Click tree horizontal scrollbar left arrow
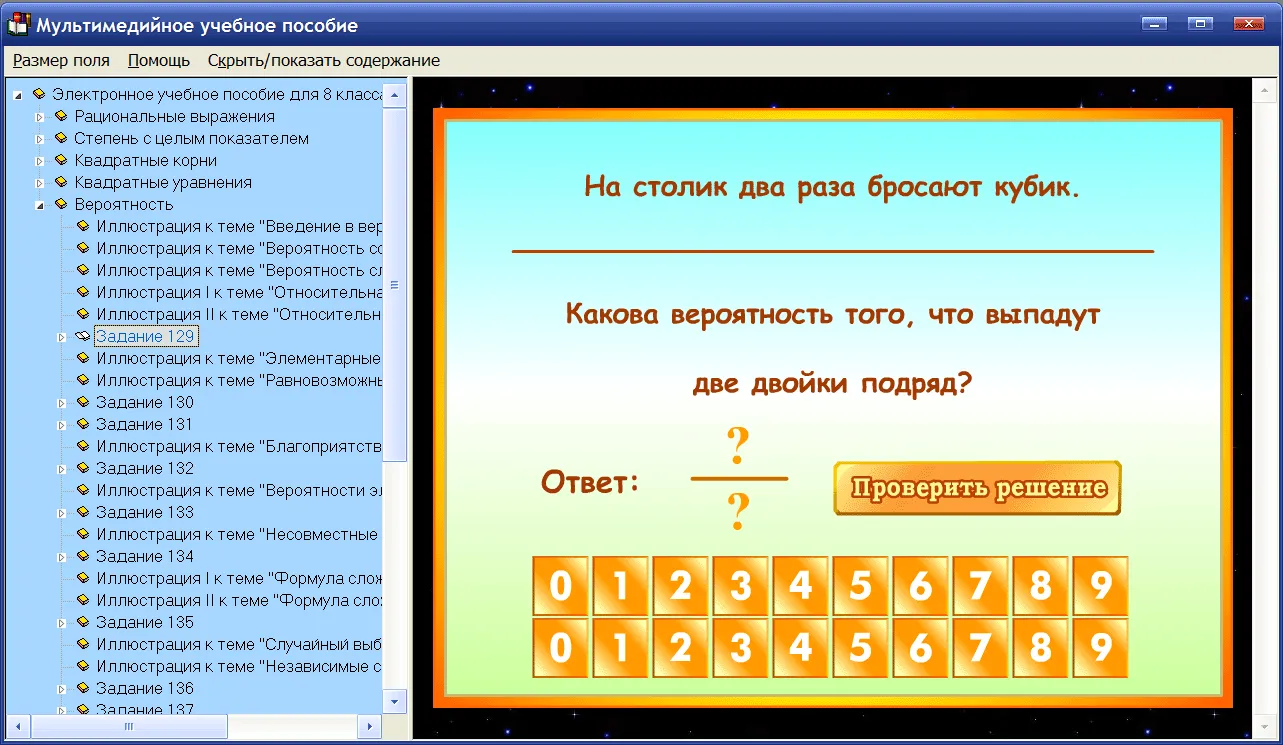The image size is (1283, 745). click(x=19, y=727)
